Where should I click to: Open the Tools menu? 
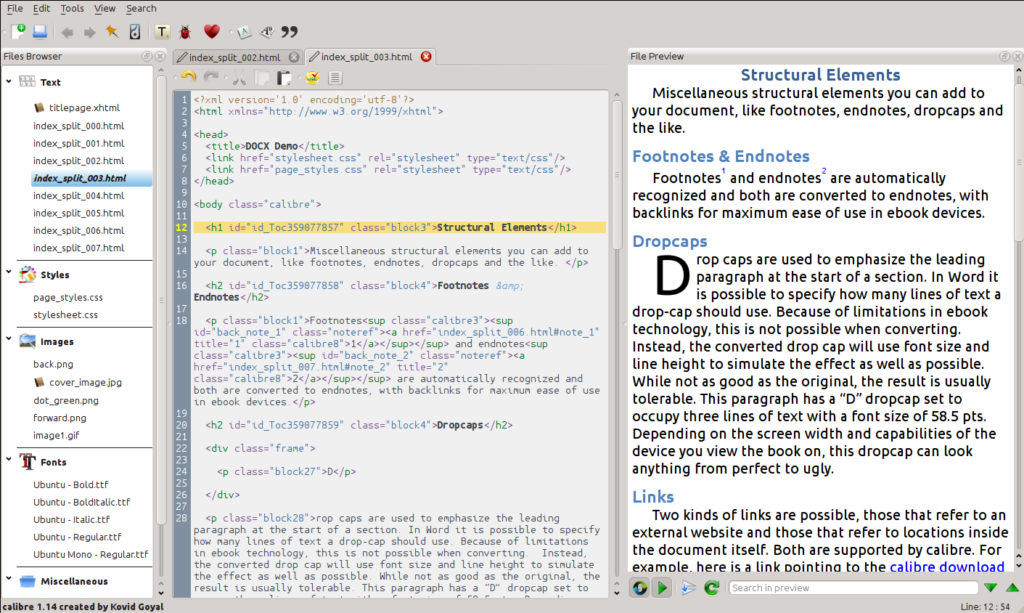click(x=72, y=8)
